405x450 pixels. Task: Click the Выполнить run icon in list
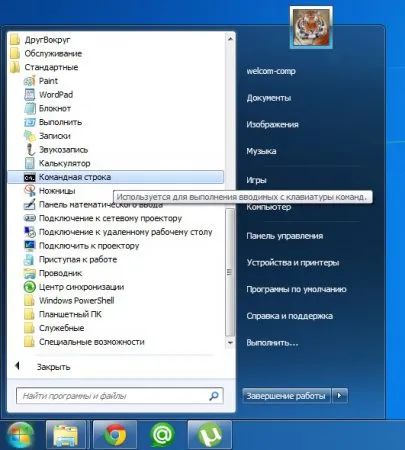pyautogui.click(x=29, y=122)
